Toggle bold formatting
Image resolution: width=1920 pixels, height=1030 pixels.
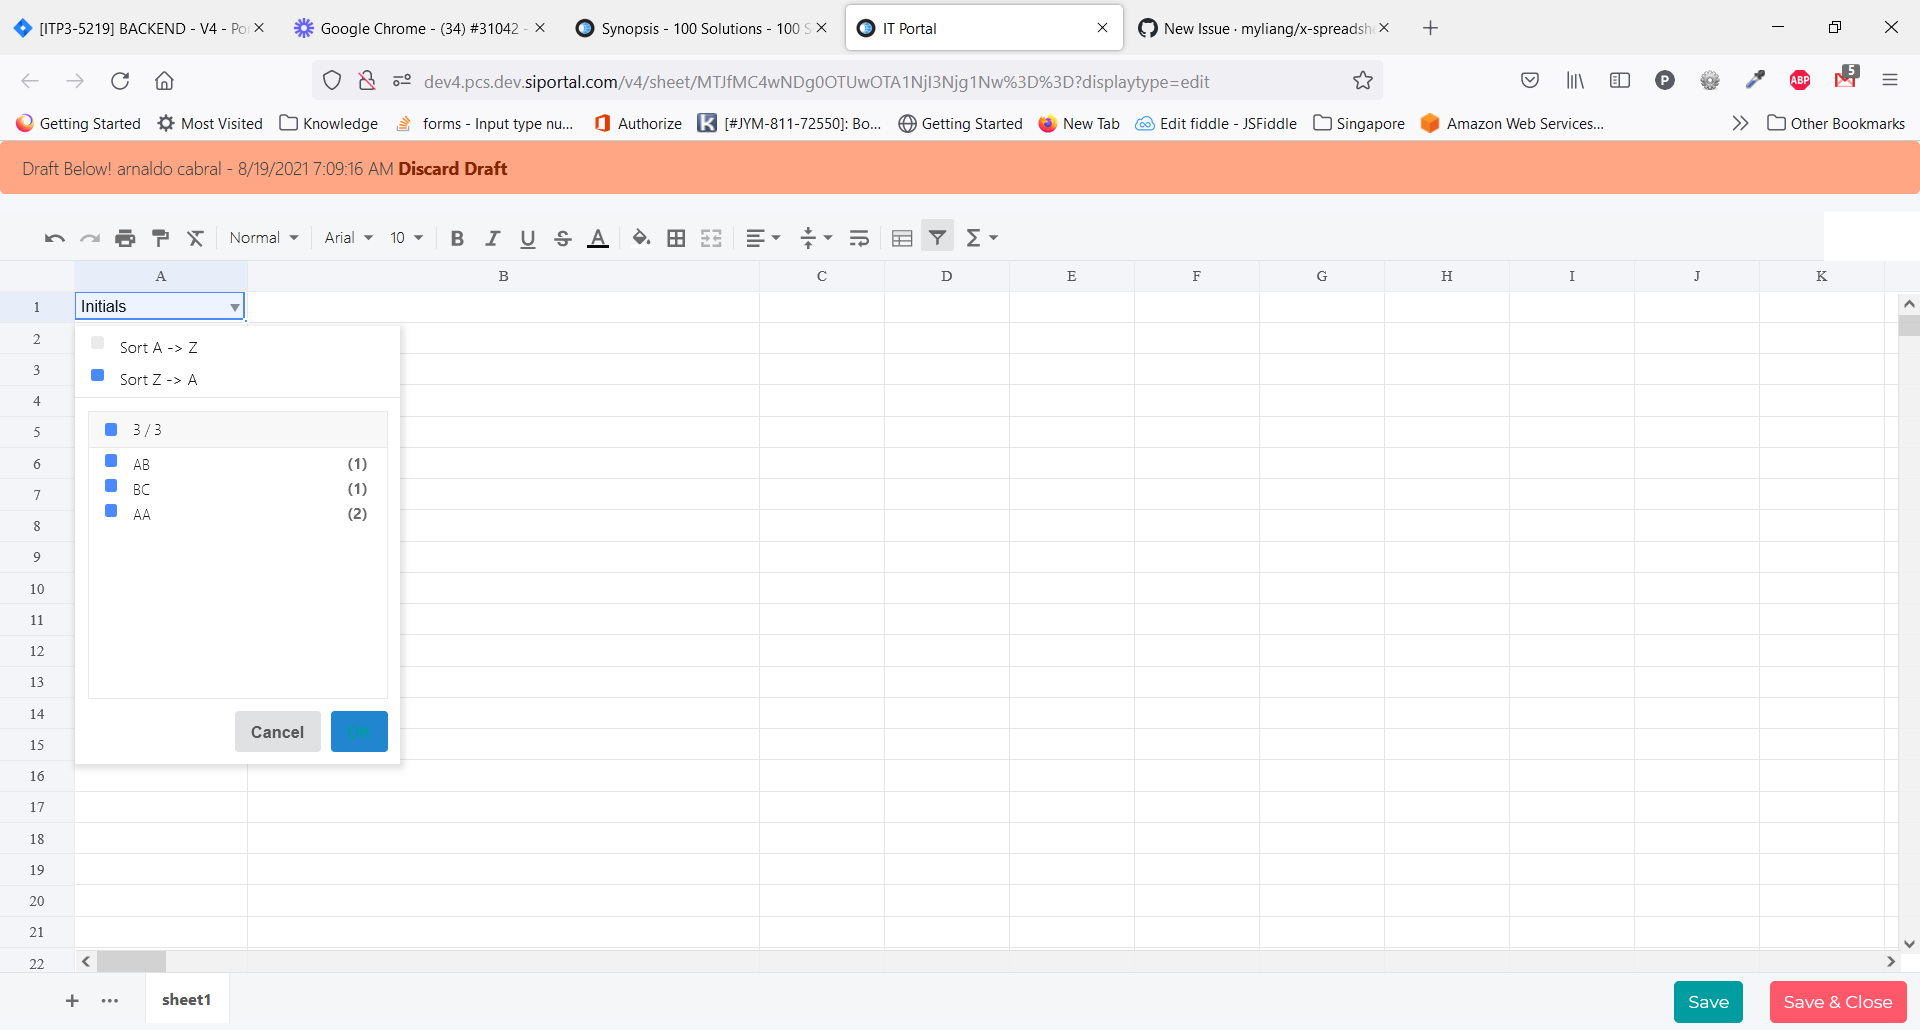(x=457, y=237)
